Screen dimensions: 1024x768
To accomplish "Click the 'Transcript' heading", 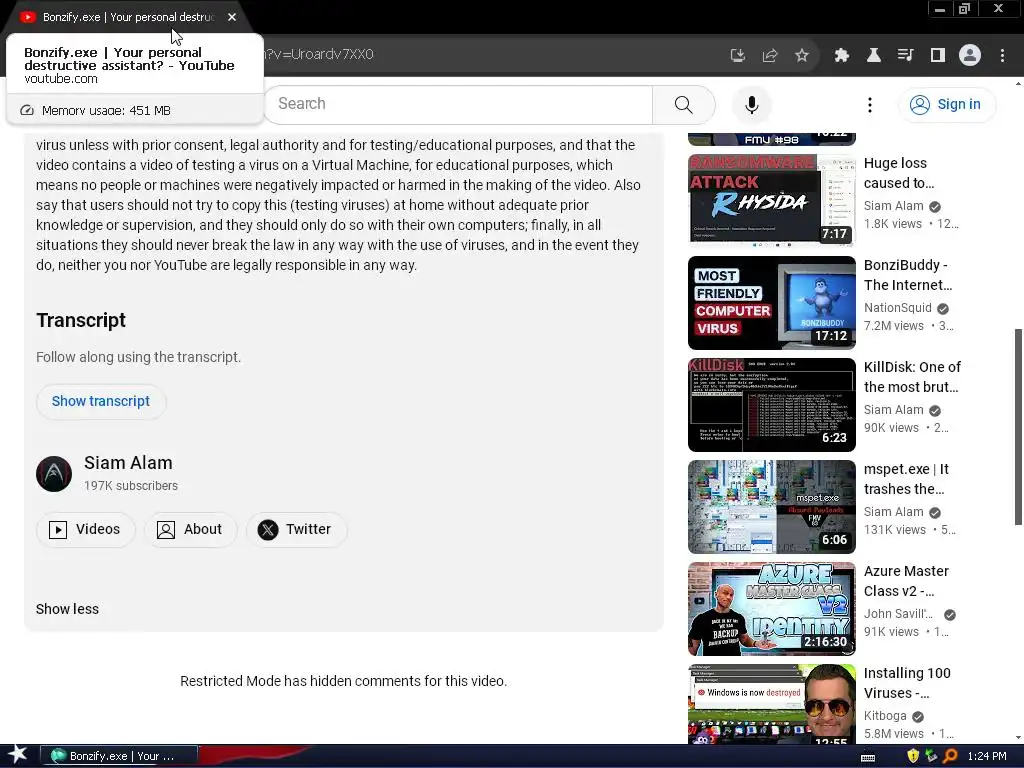I will click(81, 320).
